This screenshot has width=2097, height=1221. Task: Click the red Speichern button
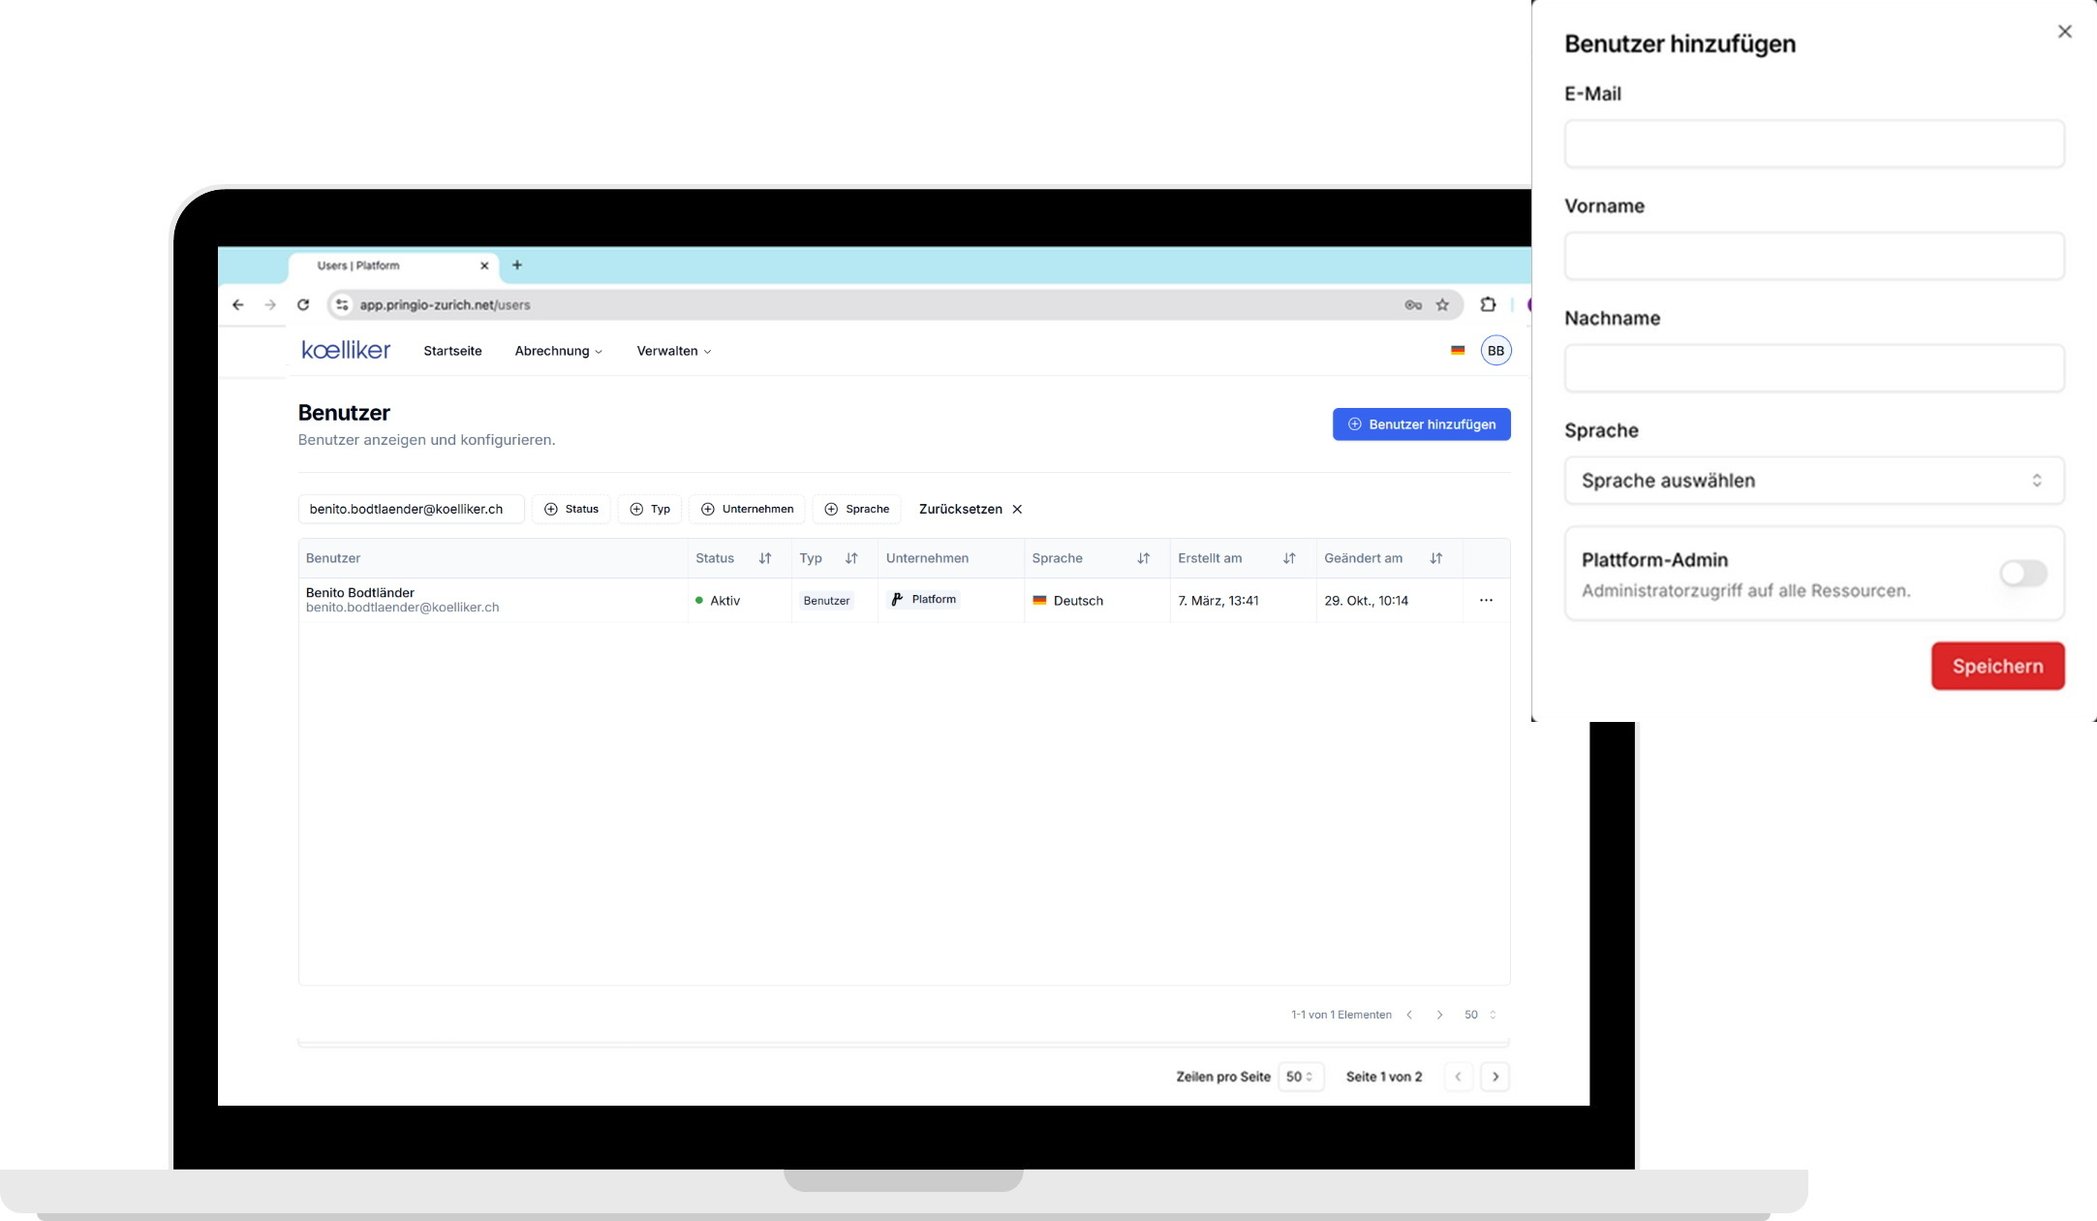tap(1996, 666)
